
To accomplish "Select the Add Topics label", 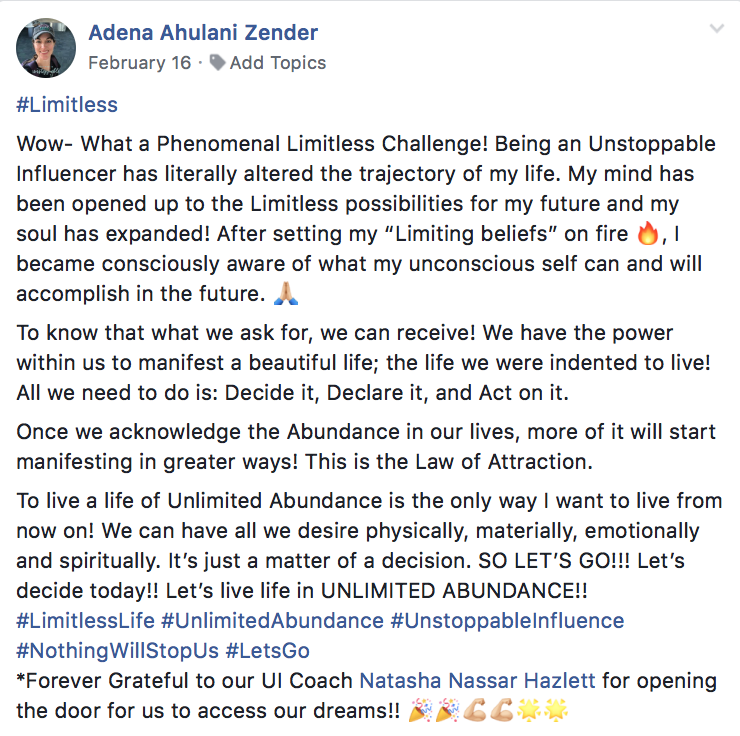I will click(x=277, y=63).
